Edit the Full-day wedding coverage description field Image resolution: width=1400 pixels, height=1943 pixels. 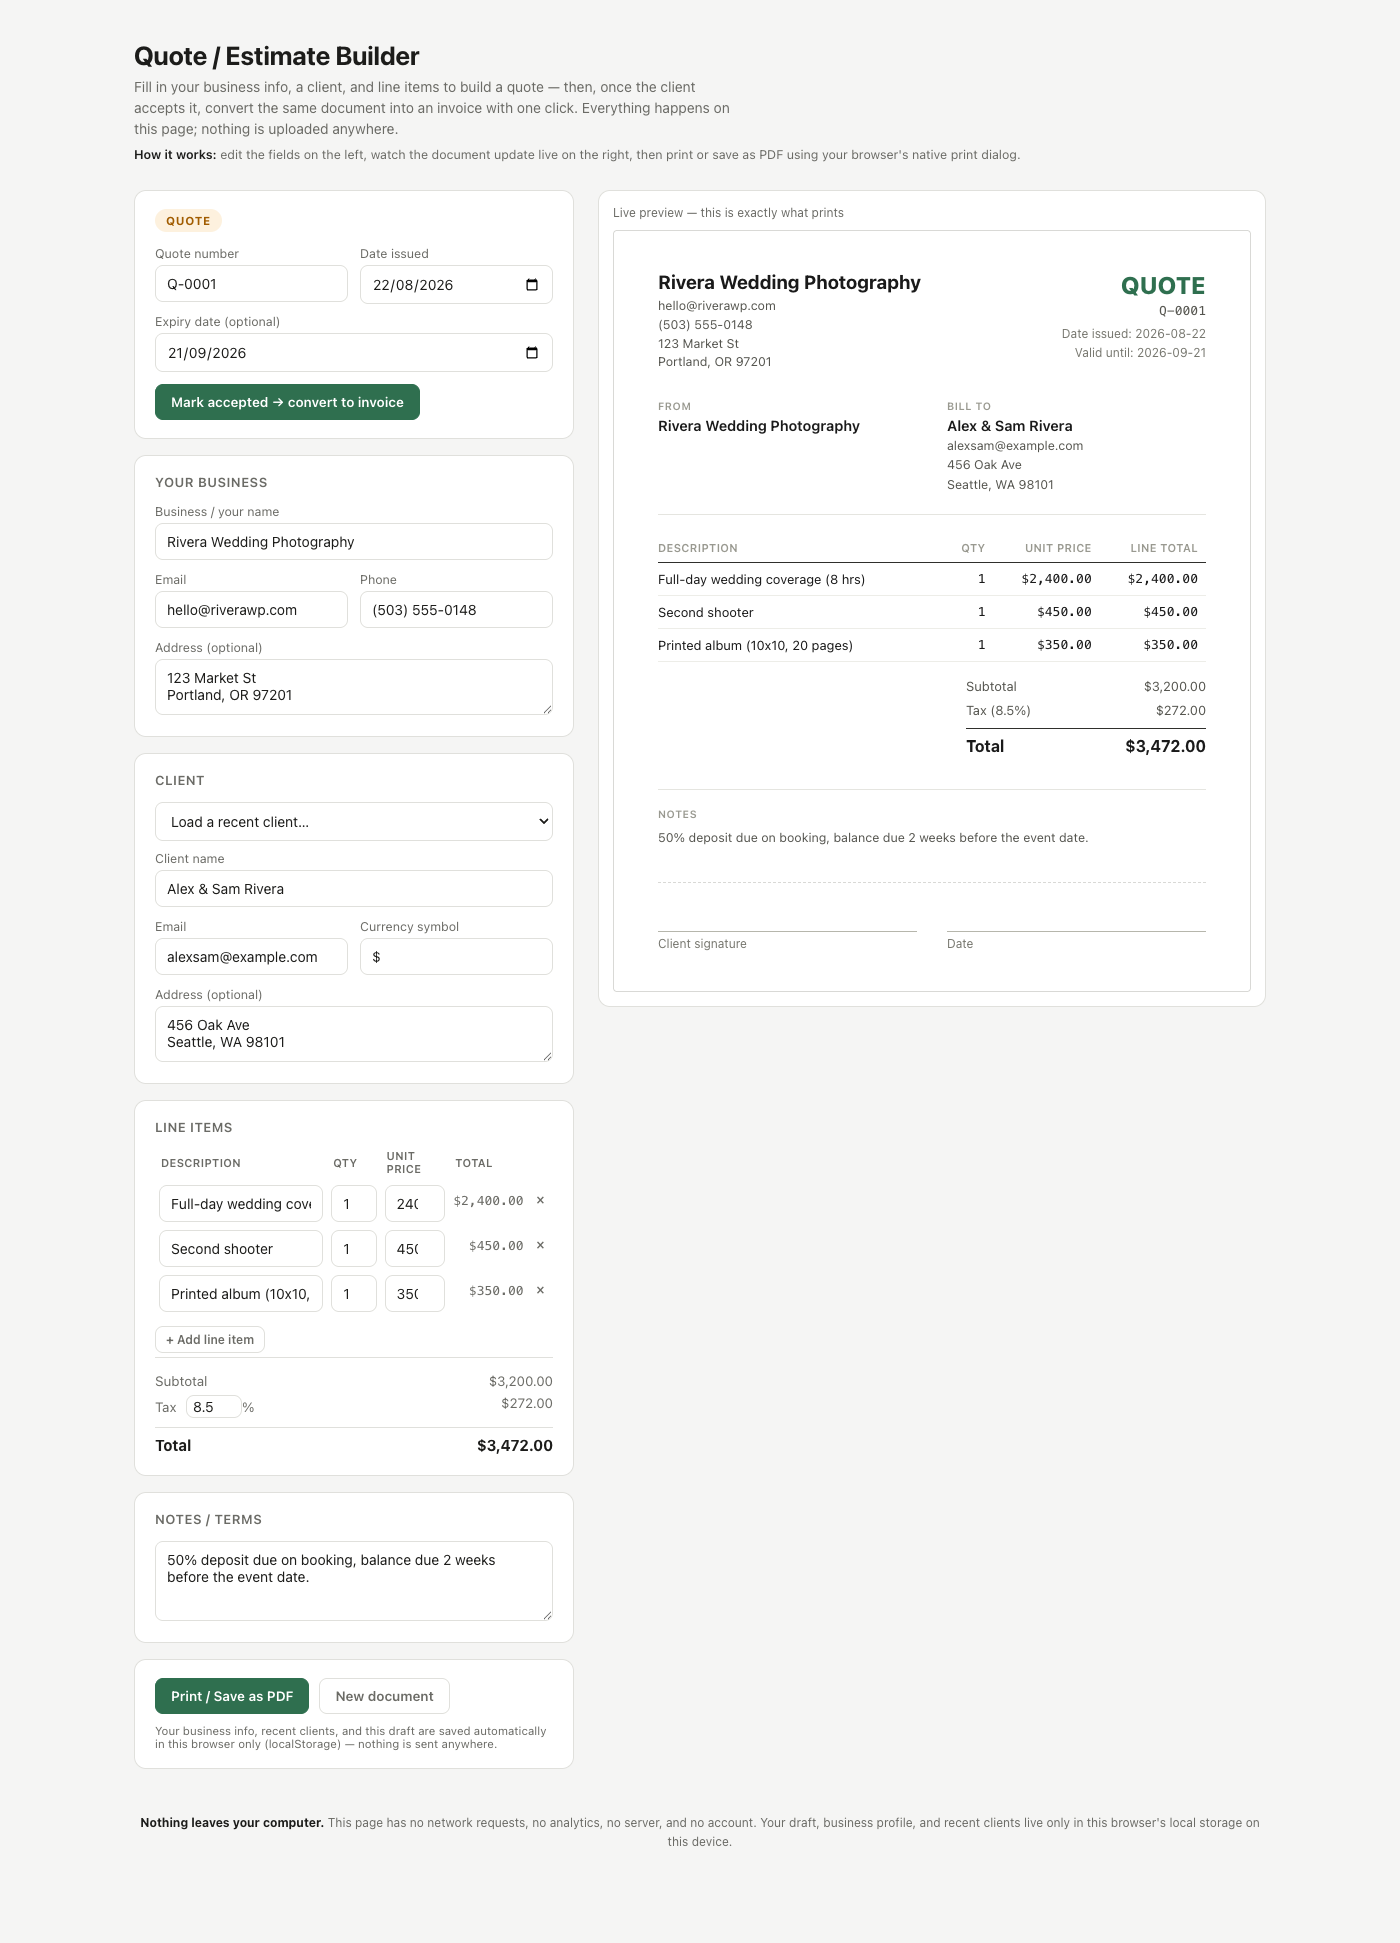pyautogui.click(x=241, y=1204)
